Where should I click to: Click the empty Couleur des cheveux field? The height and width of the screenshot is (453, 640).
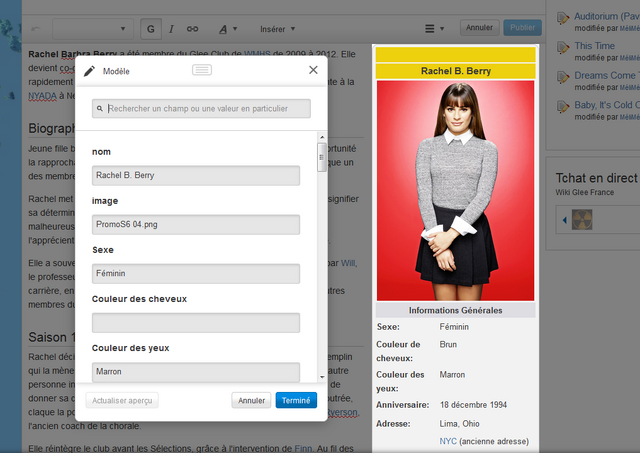point(196,323)
